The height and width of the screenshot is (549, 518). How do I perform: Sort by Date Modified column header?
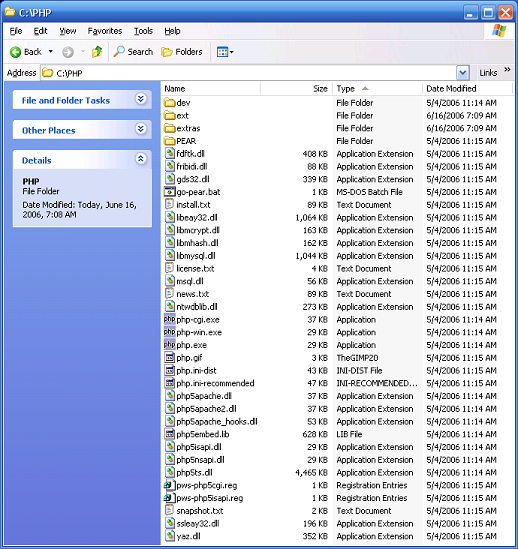click(x=467, y=89)
